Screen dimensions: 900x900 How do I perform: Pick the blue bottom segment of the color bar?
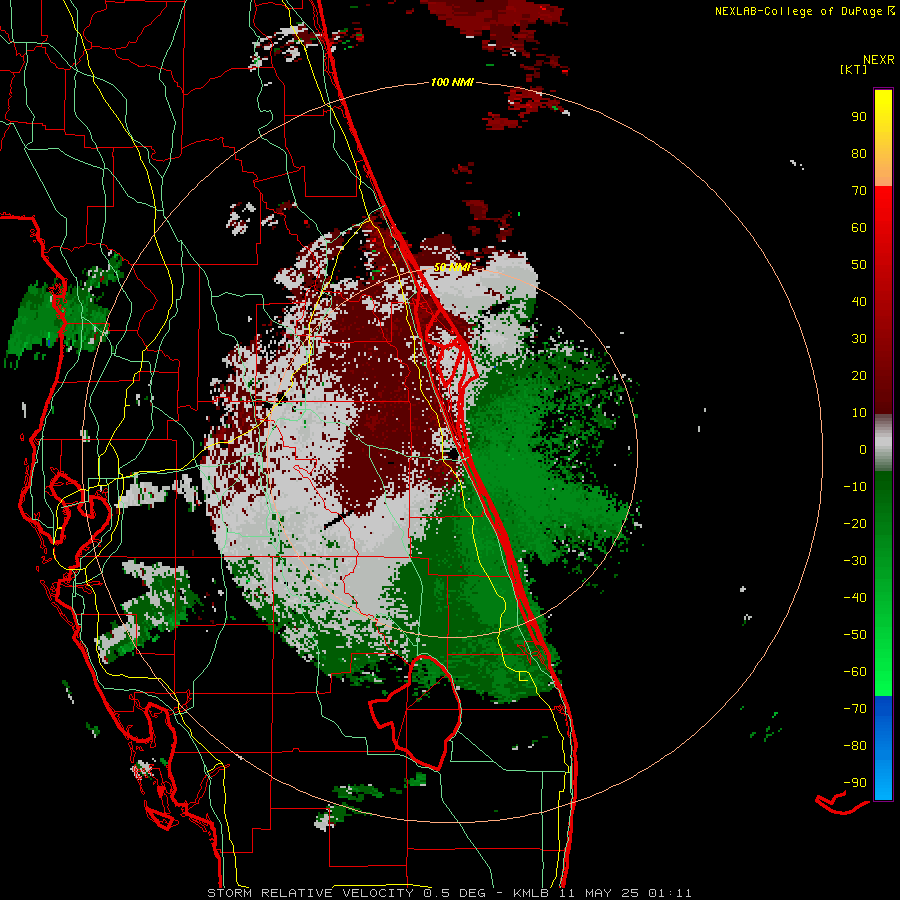[x=883, y=748]
